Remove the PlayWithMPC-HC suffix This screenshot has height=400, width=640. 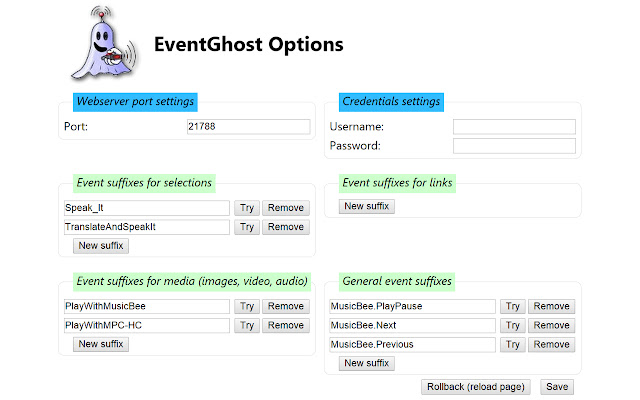coord(286,325)
